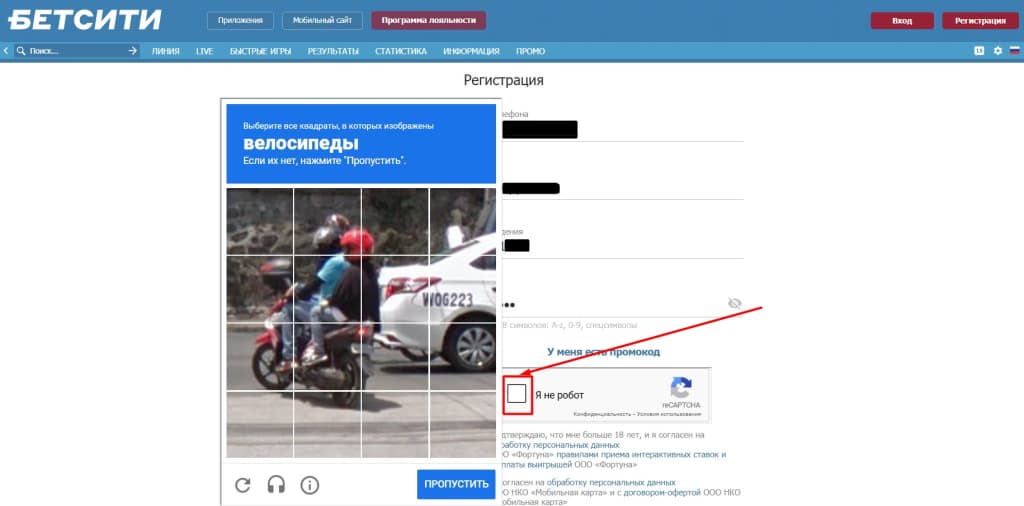Submit search with the arrow icon

click(x=133, y=51)
